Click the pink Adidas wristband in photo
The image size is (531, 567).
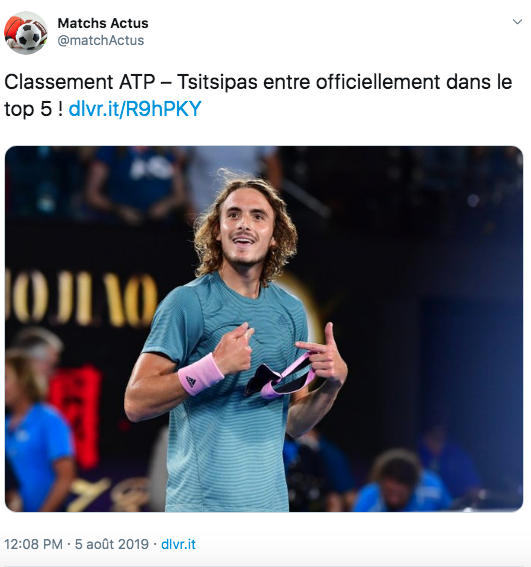201,374
